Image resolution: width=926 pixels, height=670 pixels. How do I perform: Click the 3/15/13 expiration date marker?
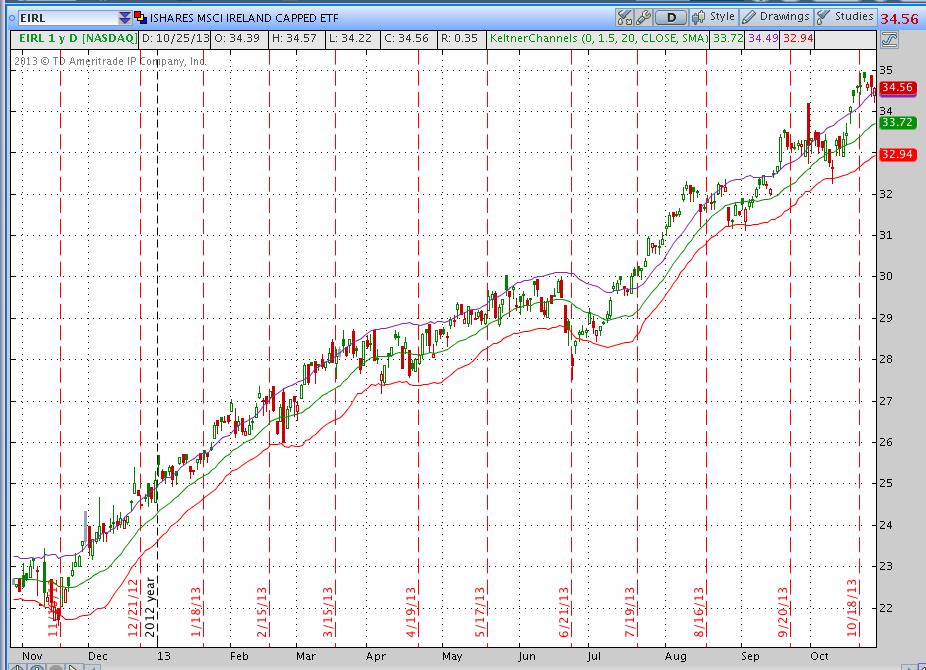point(328,612)
